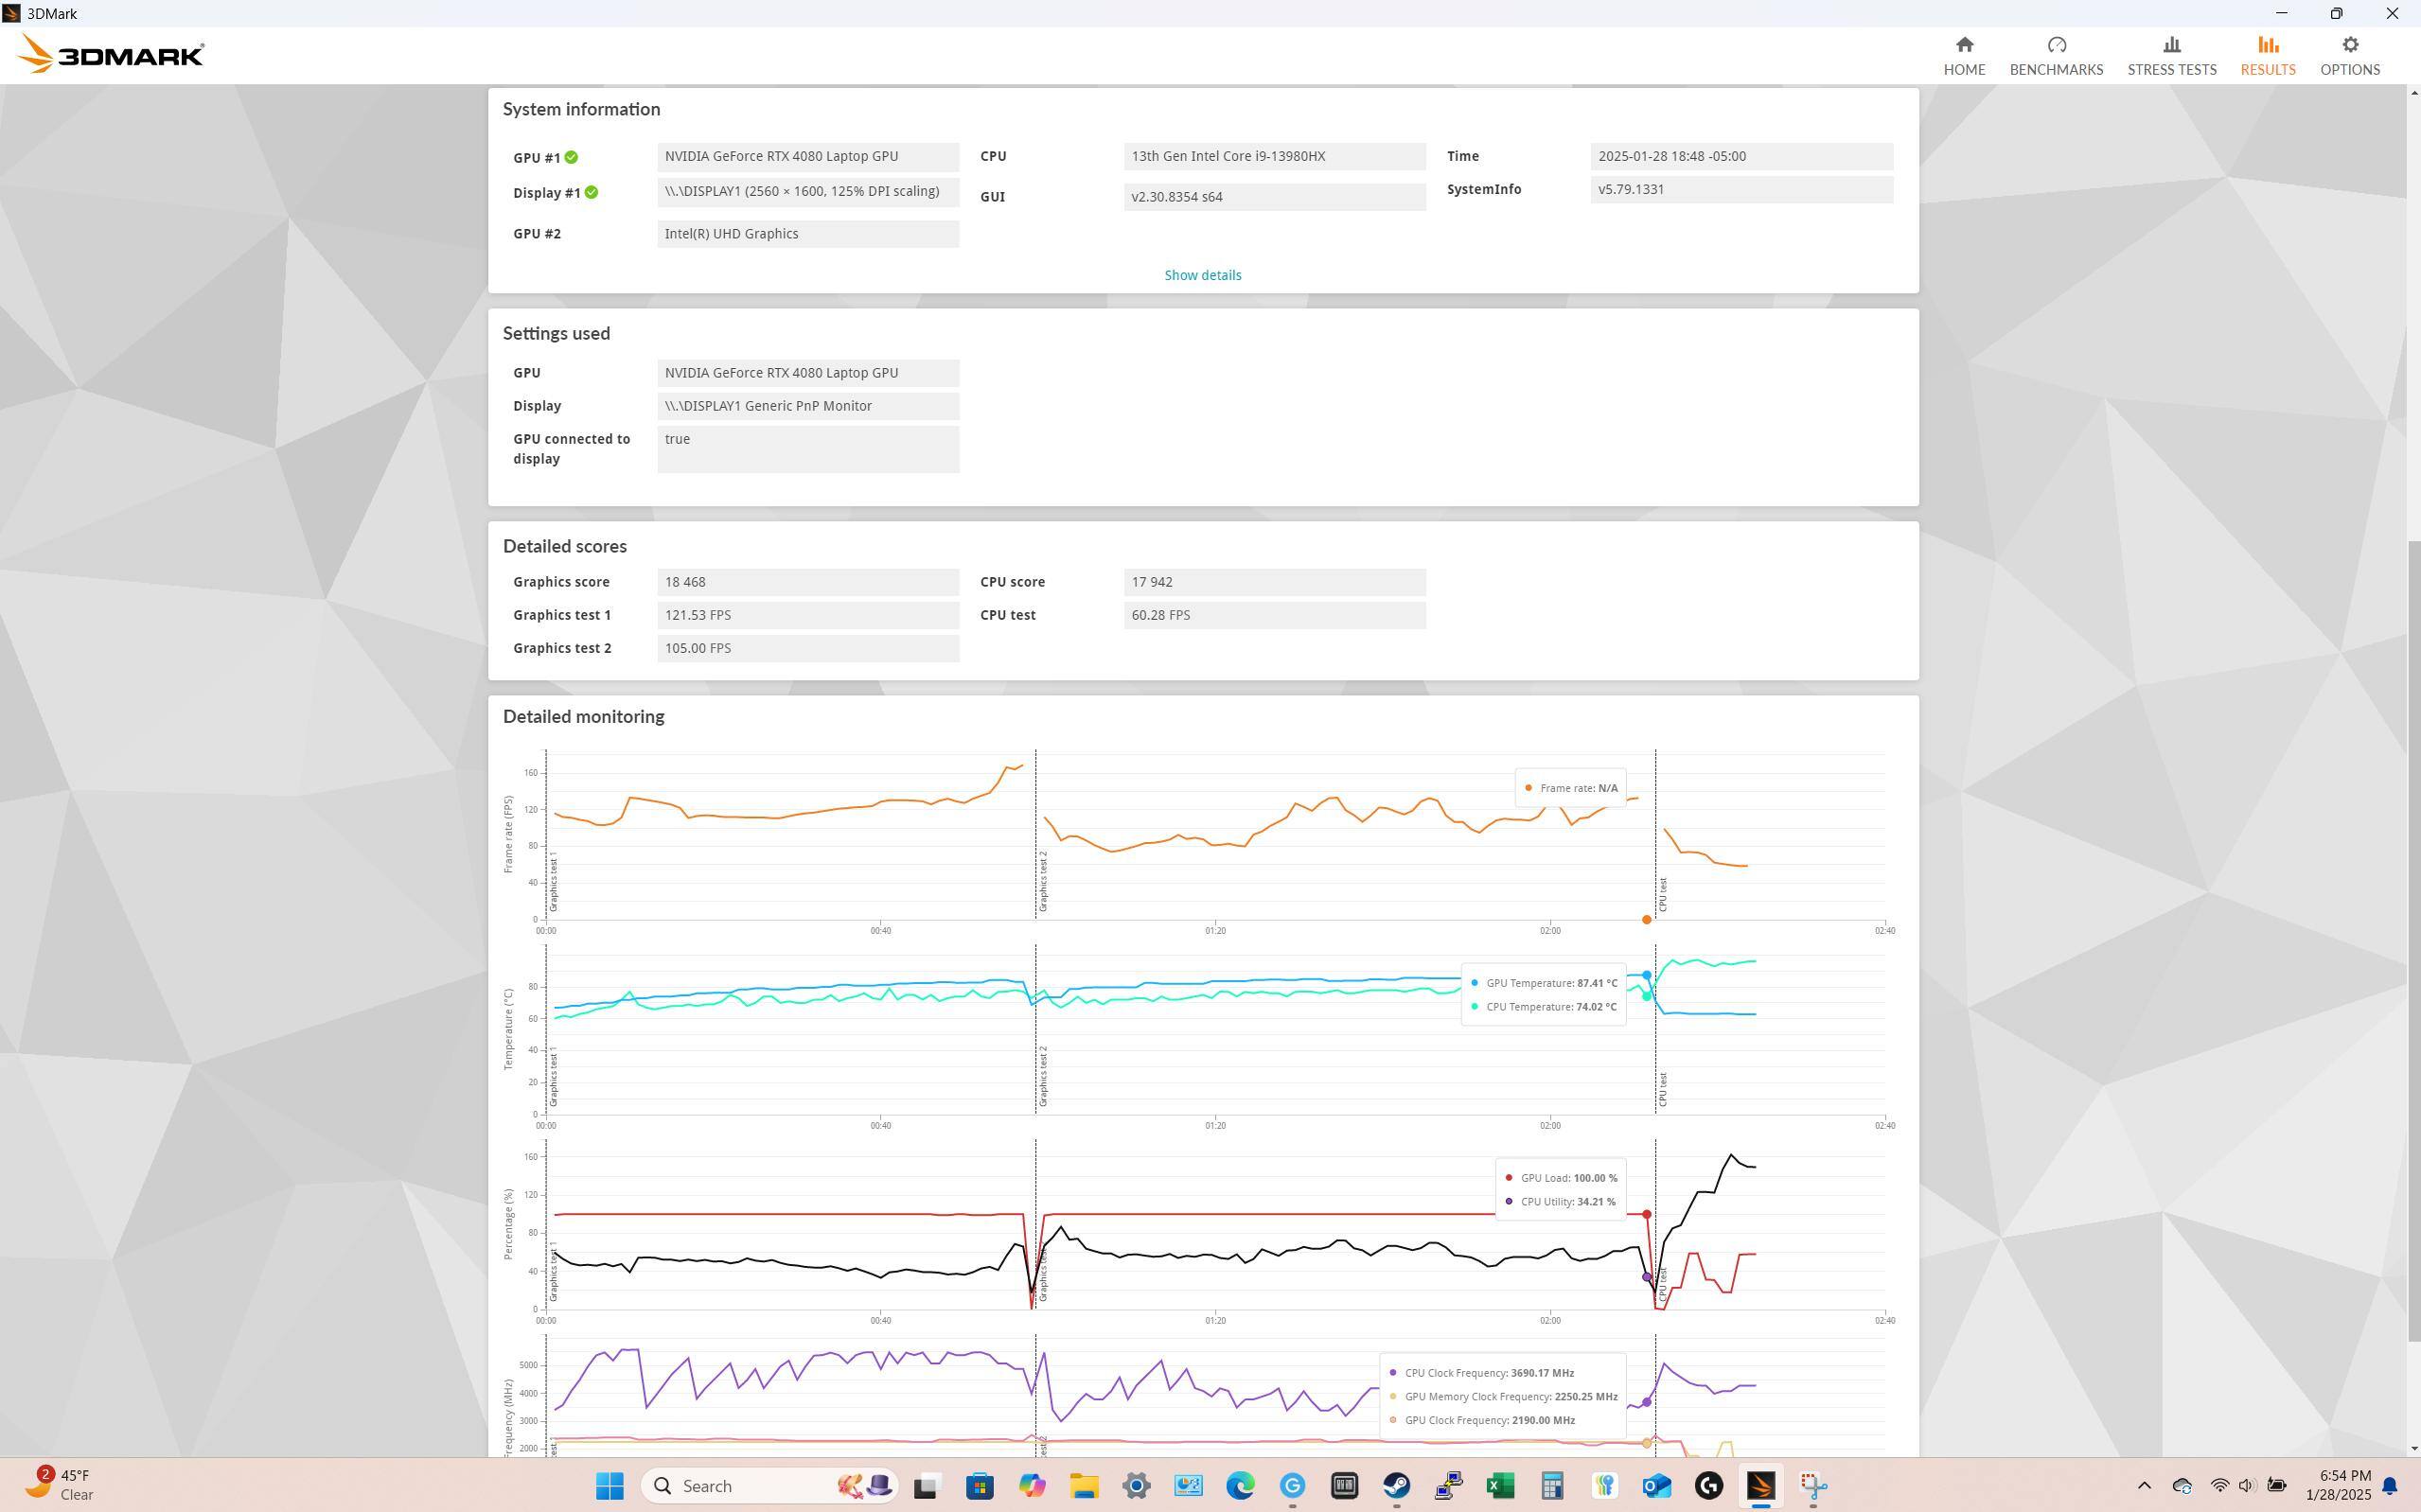Viewport: 2421px width, 1512px height.
Task: Click the page vertical scrollbar
Action: click(2413, 940)
